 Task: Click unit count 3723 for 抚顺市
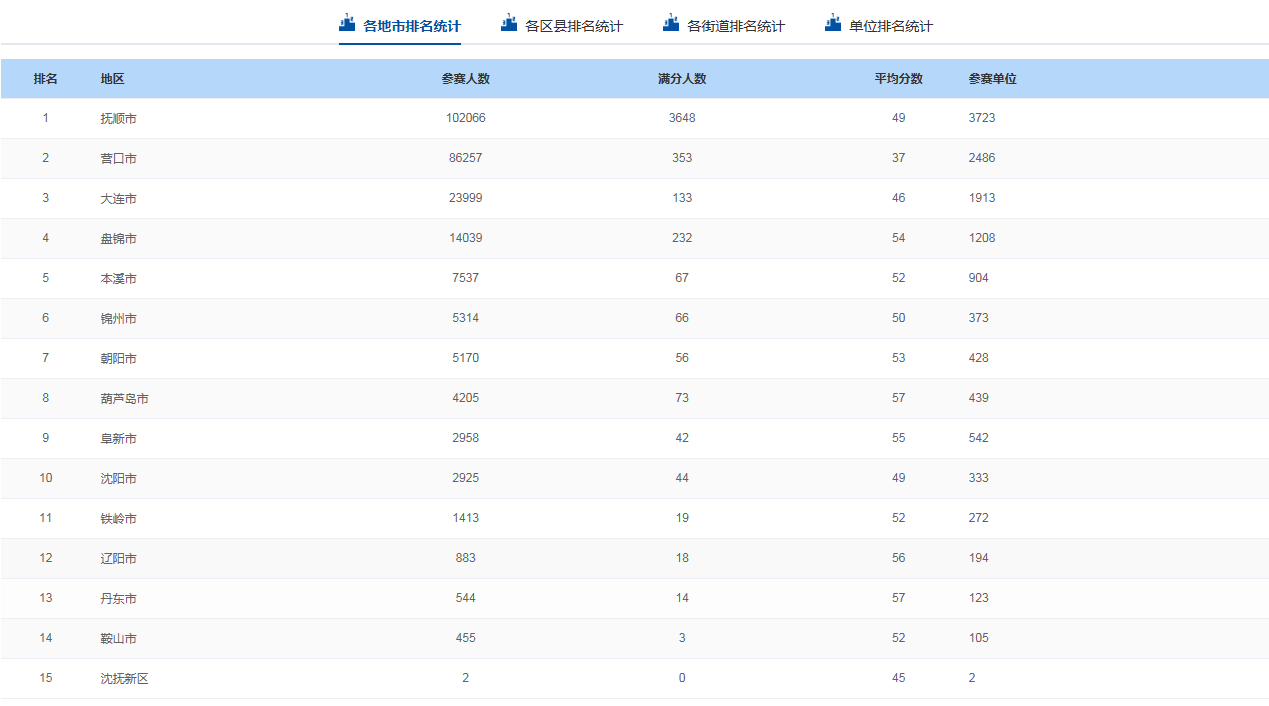point(982,118)
